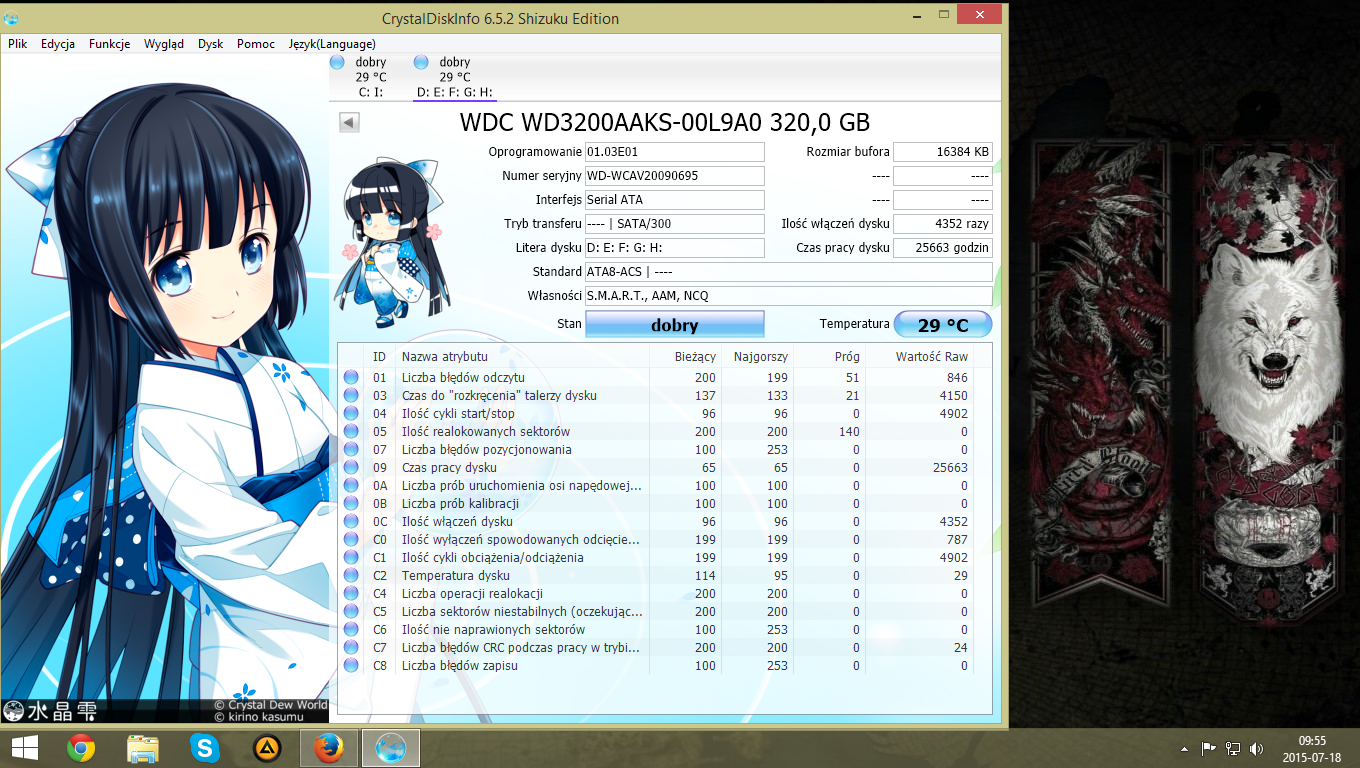The width and height of the screenshot is (1360, 768).
Task: Click the 29 °C temperature button
Action: [x=943, y=325]
